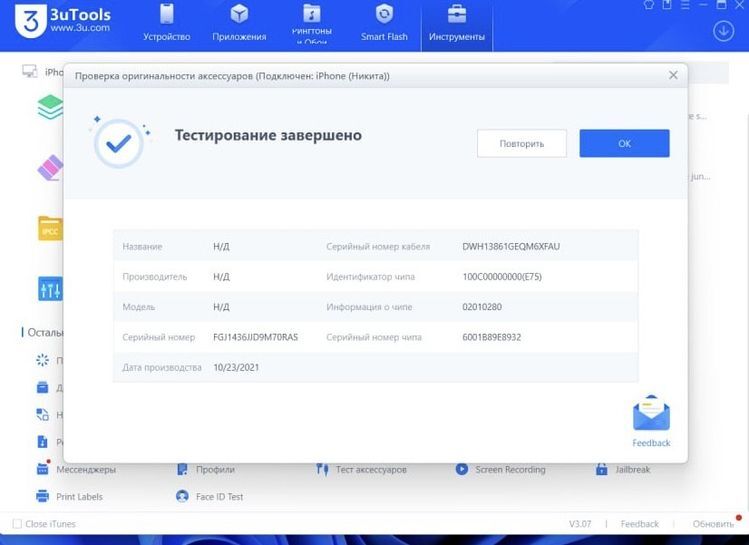Tick the Close iTunes checkbox
749x545 pixels.
point(17,524)
